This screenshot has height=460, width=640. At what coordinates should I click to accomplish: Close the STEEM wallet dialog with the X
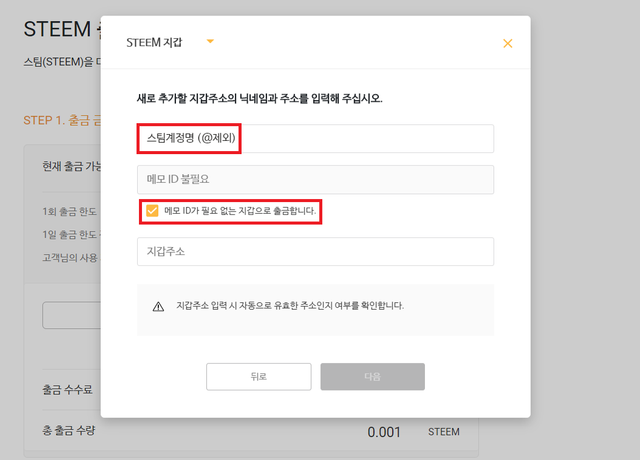[x=507, y=43]
